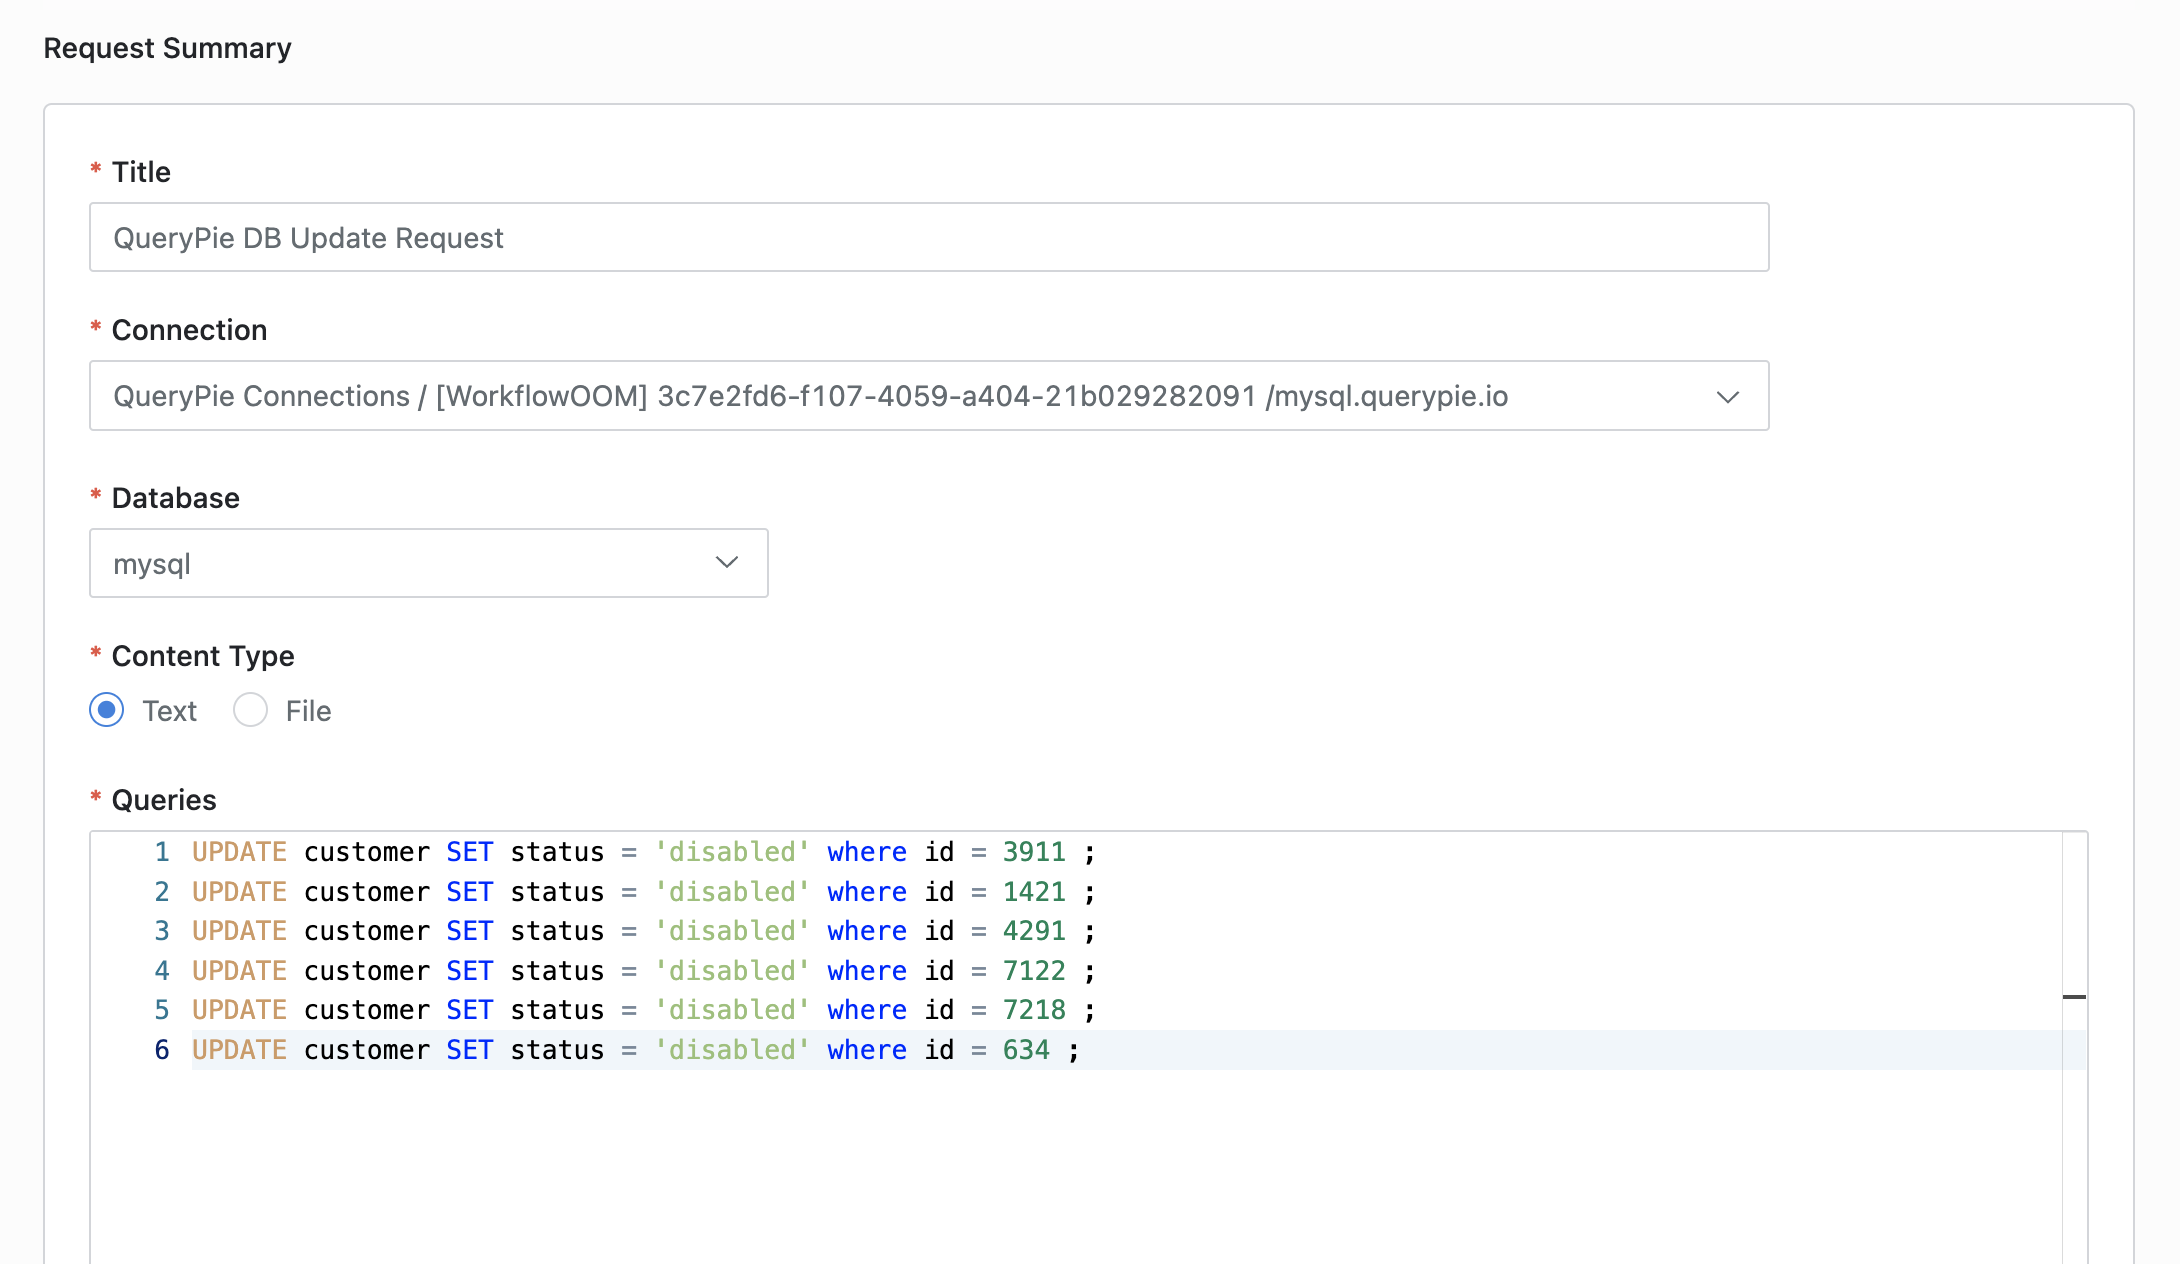Click the Content Type label
The width and height of the screenshot is (2180, 1264).
coord(203,656)
